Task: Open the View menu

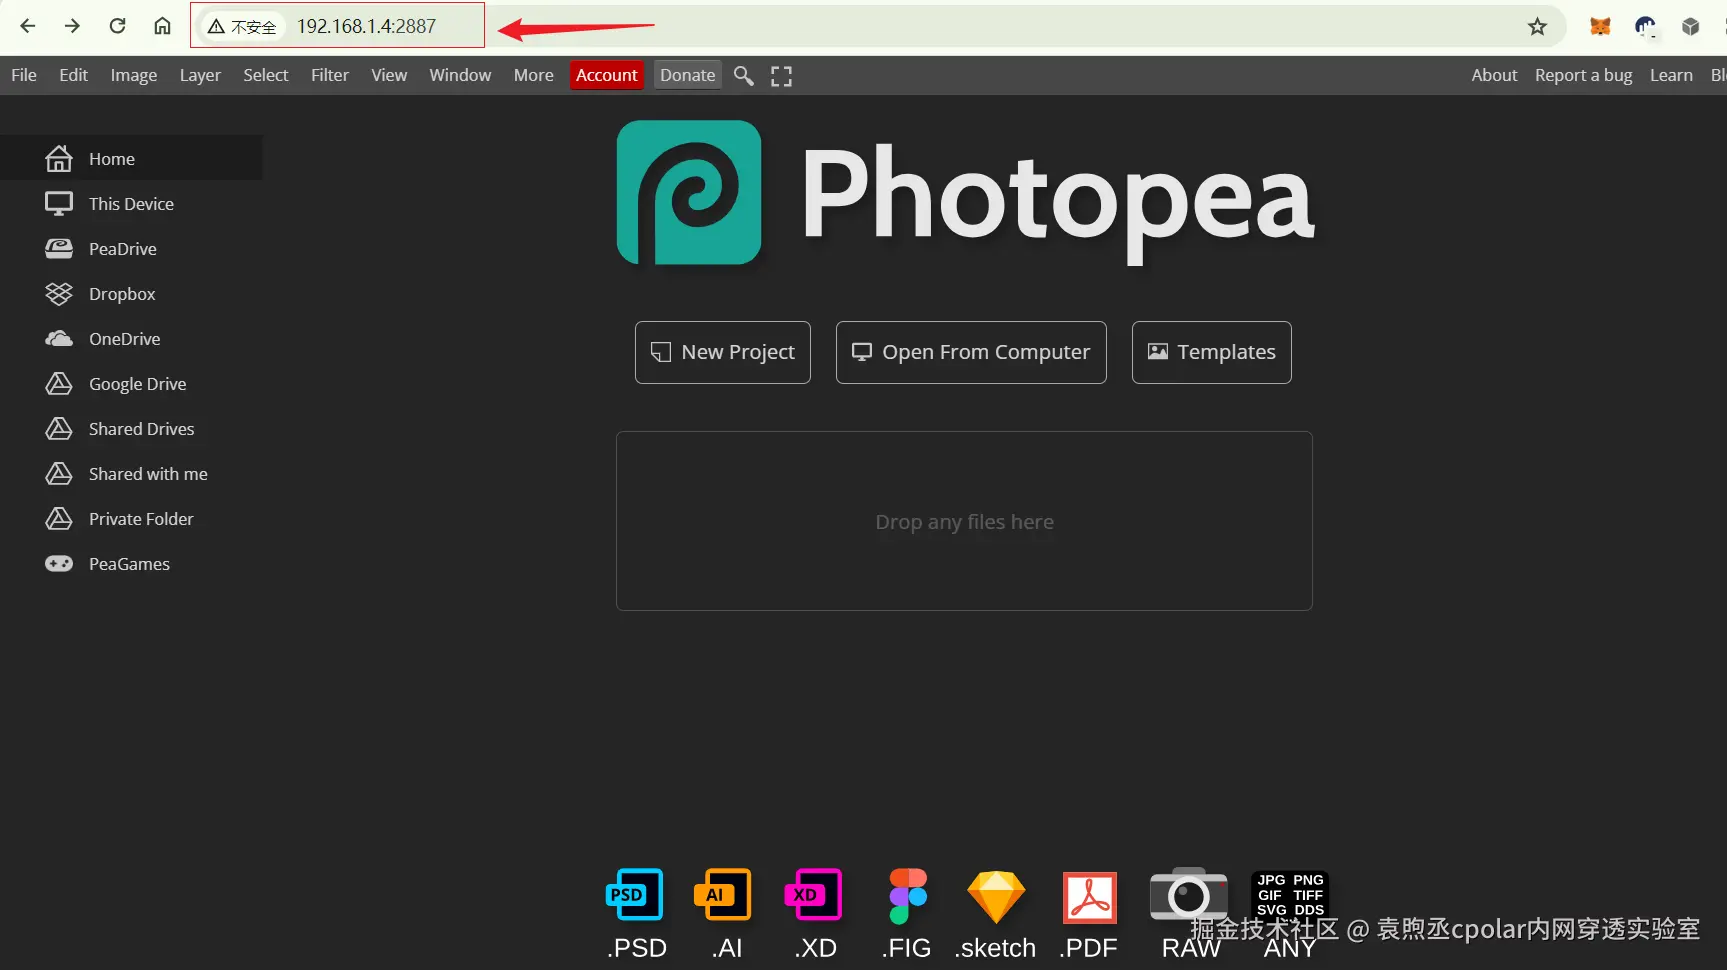Action: coord(389,75)
